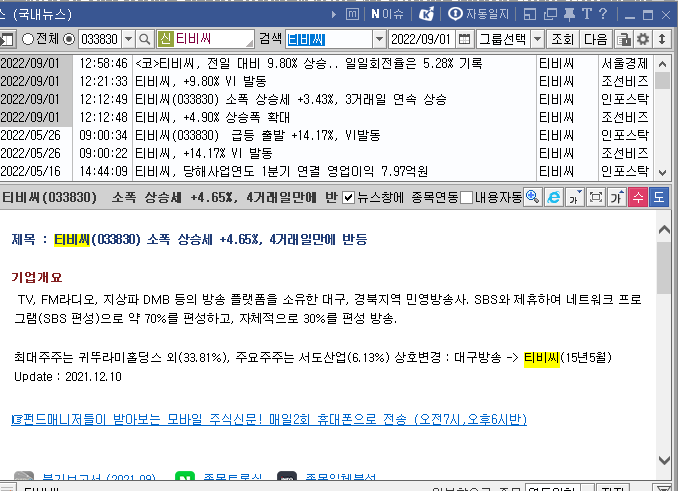Click the K tag icon in title bar
Image resolution: width=678 pixels, height=491 pixels.
[426, 14]
